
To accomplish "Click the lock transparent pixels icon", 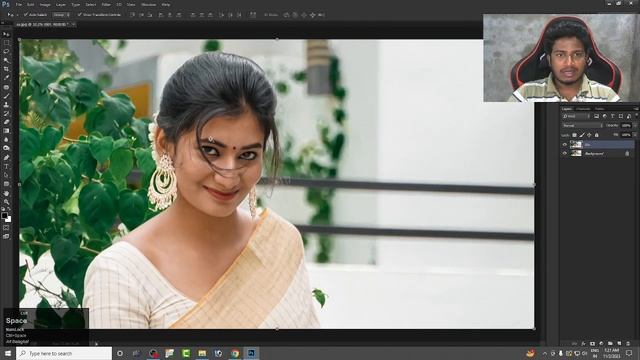I will pos(574,135).
